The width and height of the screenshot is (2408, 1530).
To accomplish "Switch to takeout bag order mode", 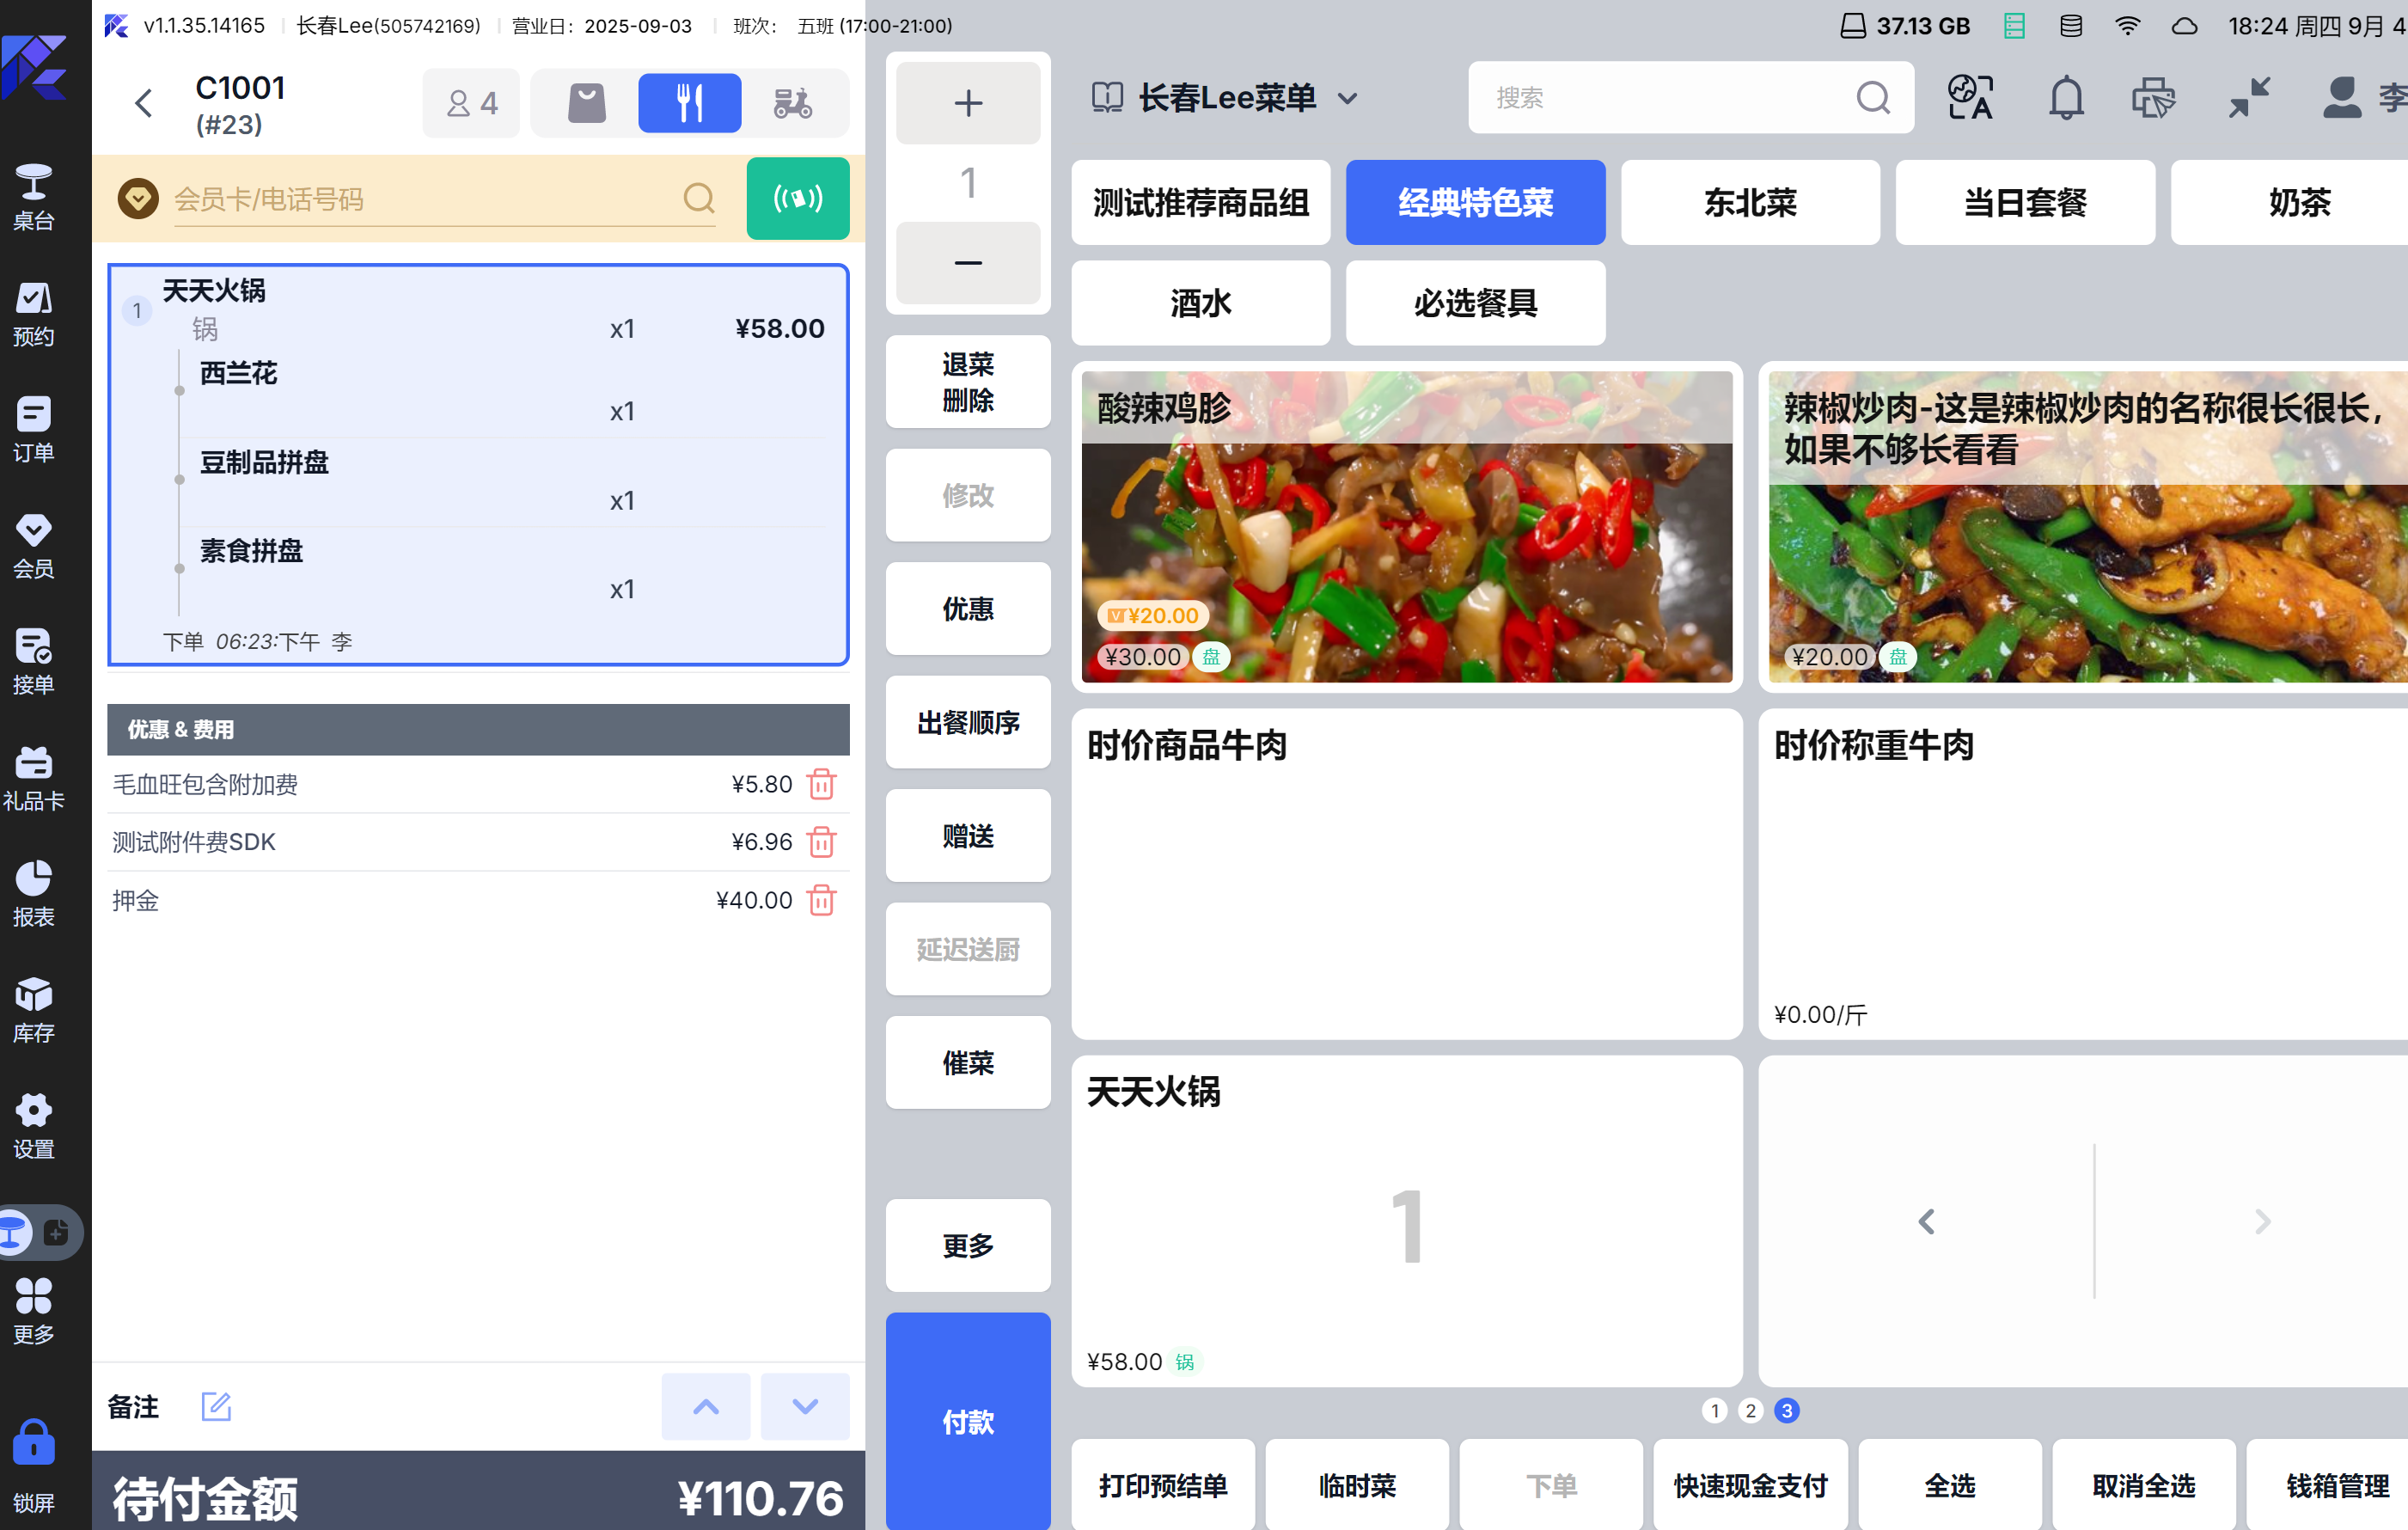I will (586, 103).
